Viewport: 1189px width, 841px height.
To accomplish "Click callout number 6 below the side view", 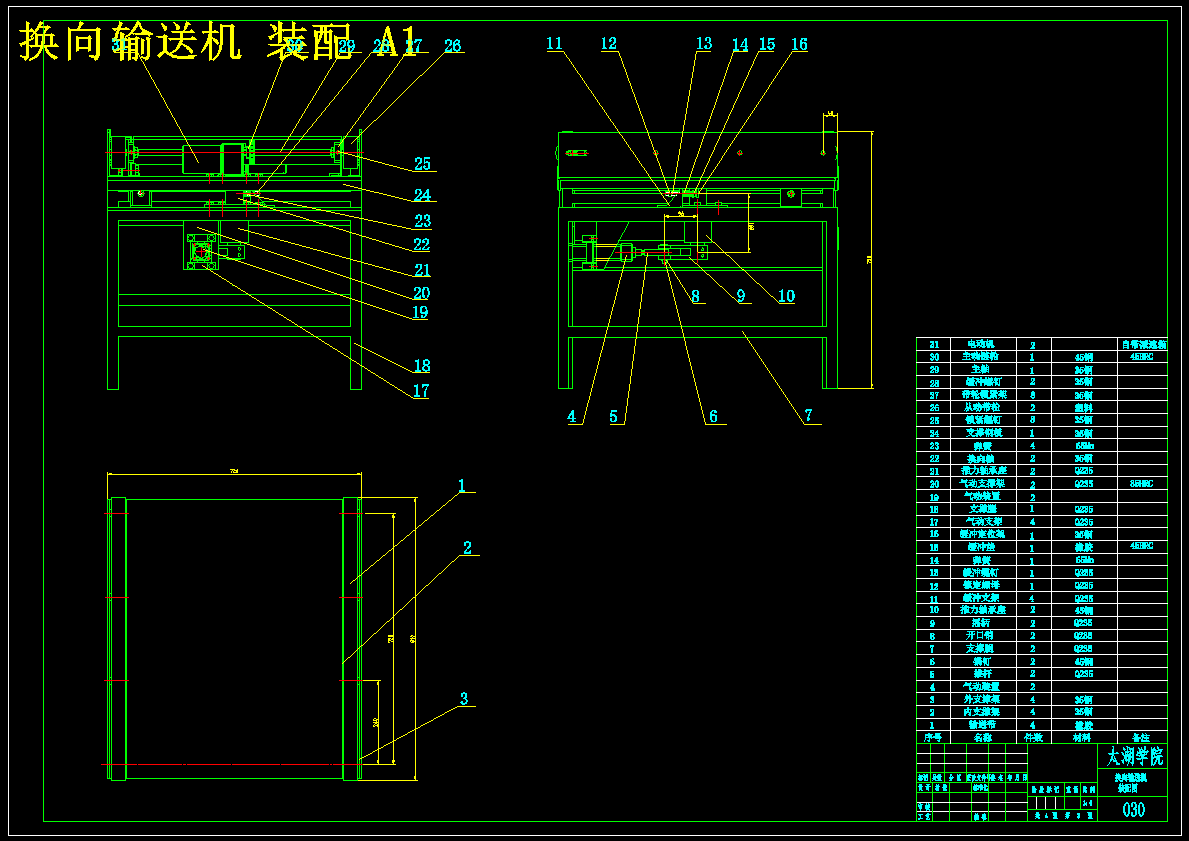I will (713, 416).
